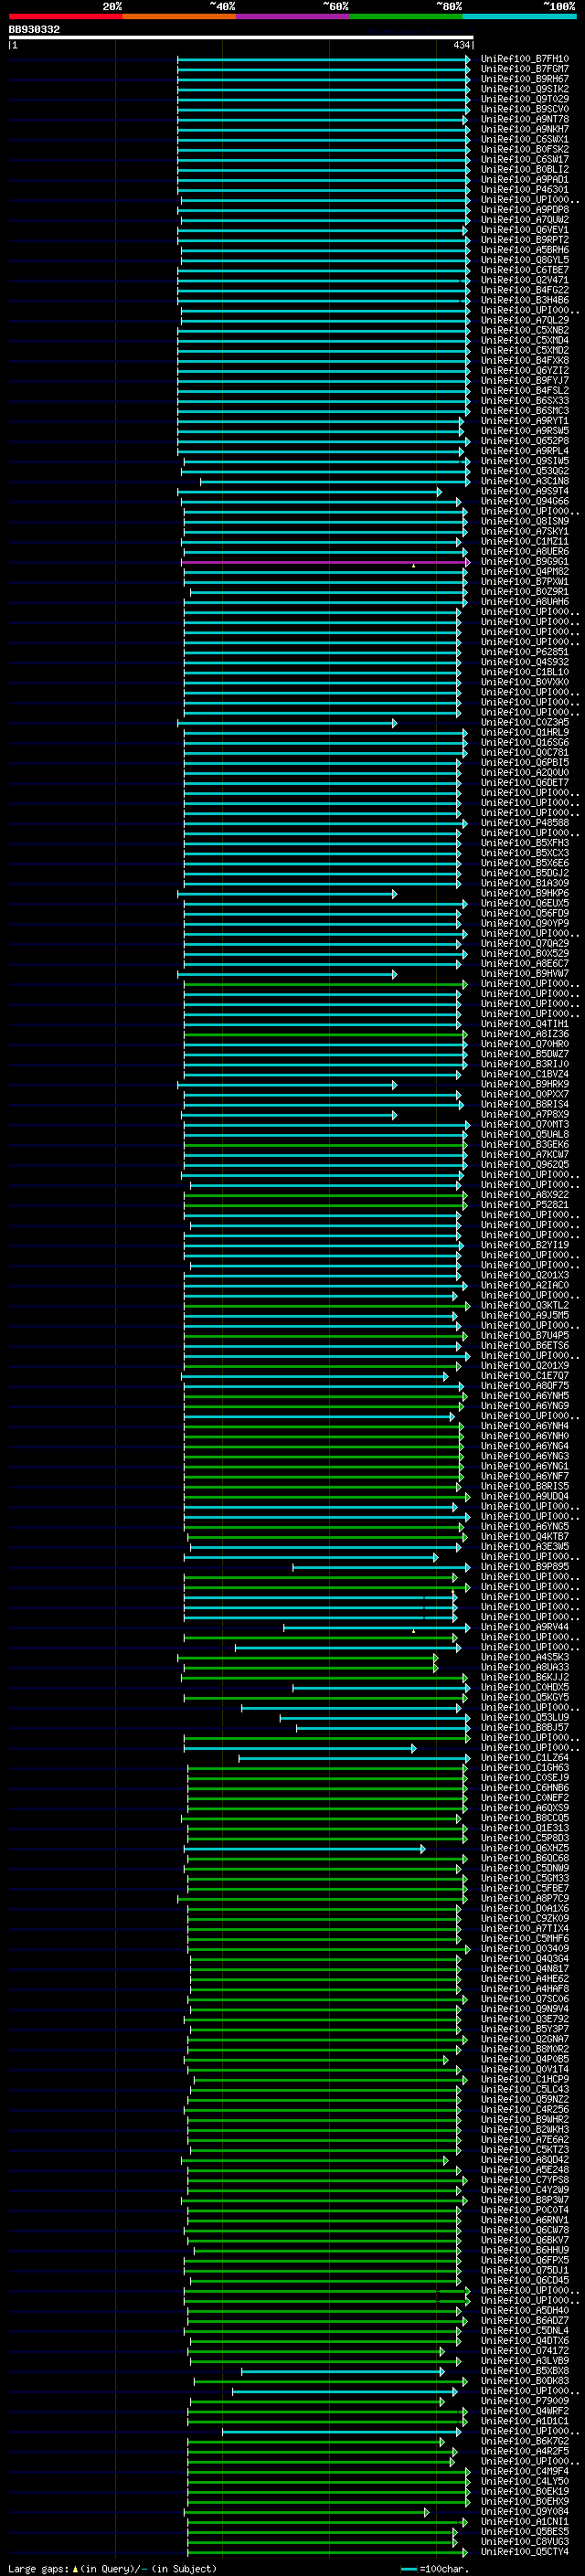Open hit UniRef100_B7FGM7
Viewport: 585px width, 2576px height.
524,69
